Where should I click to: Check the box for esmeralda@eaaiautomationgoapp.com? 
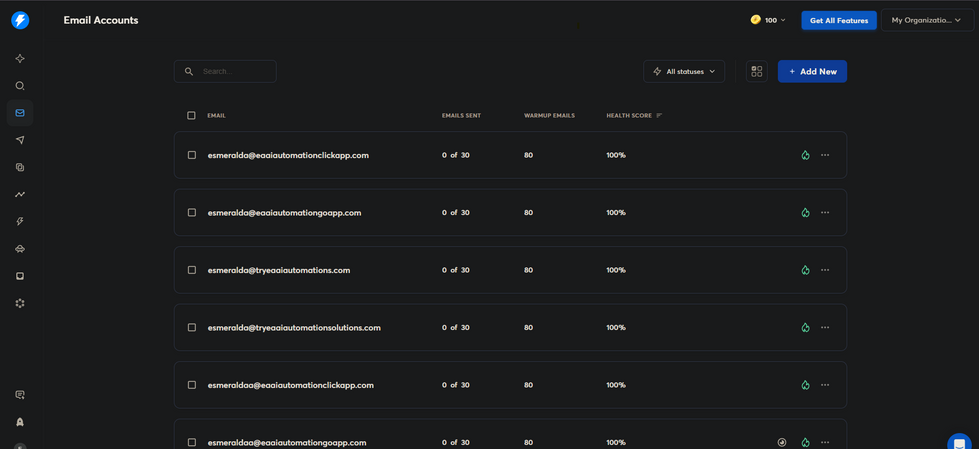pyautogui.click(x=192, y=213)
